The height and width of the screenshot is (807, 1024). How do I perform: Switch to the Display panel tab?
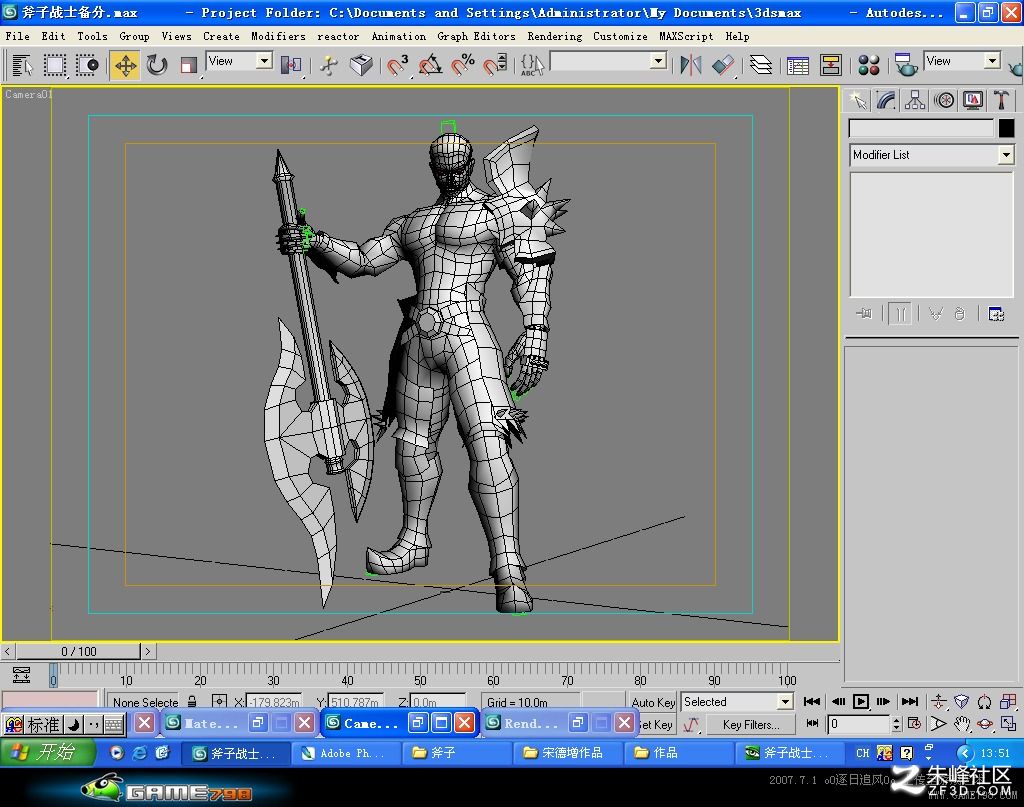tap(972, 101)
